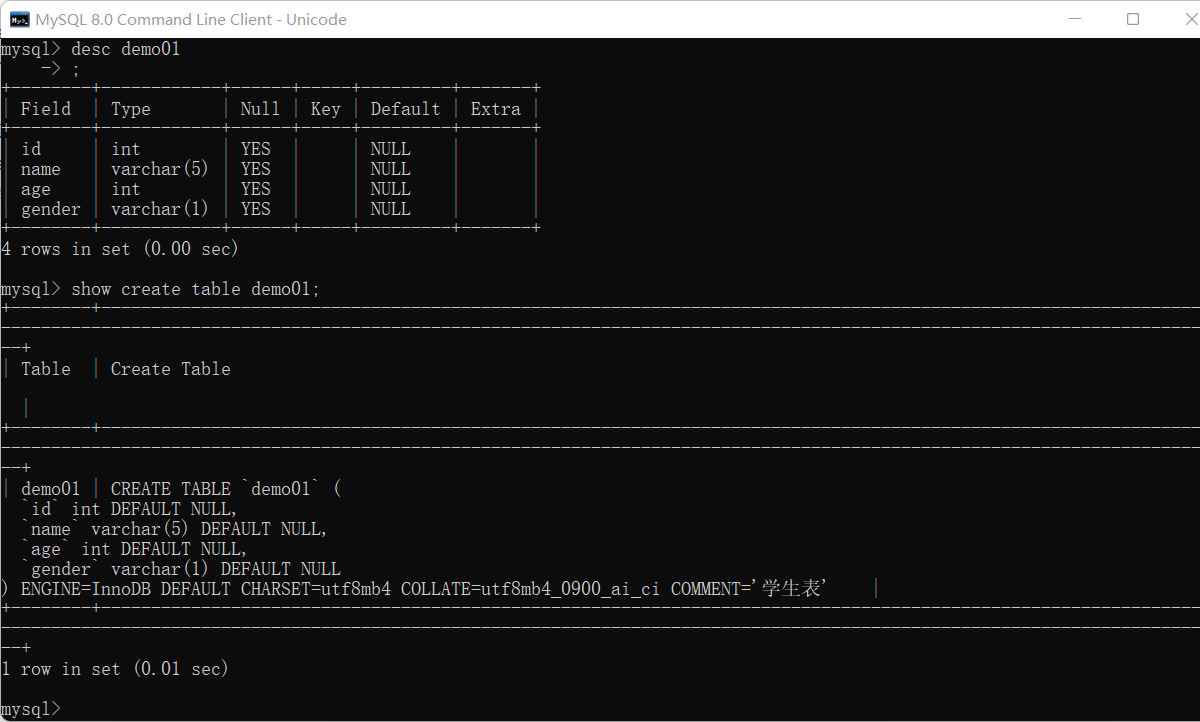The image size is (1200, 722).
Task: Click the Field column header
Action: [x=46, y=108]
